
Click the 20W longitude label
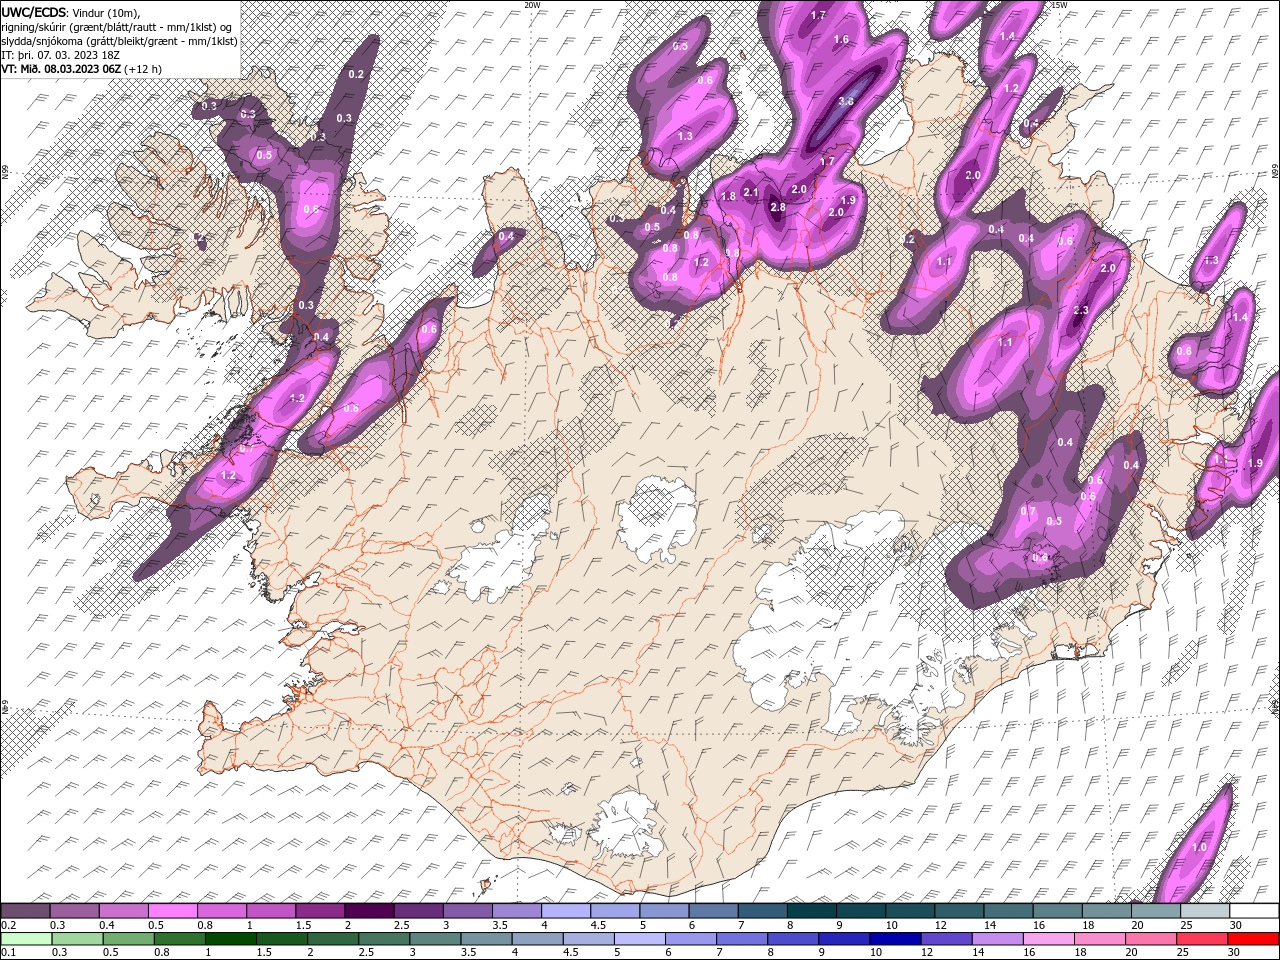532,5
